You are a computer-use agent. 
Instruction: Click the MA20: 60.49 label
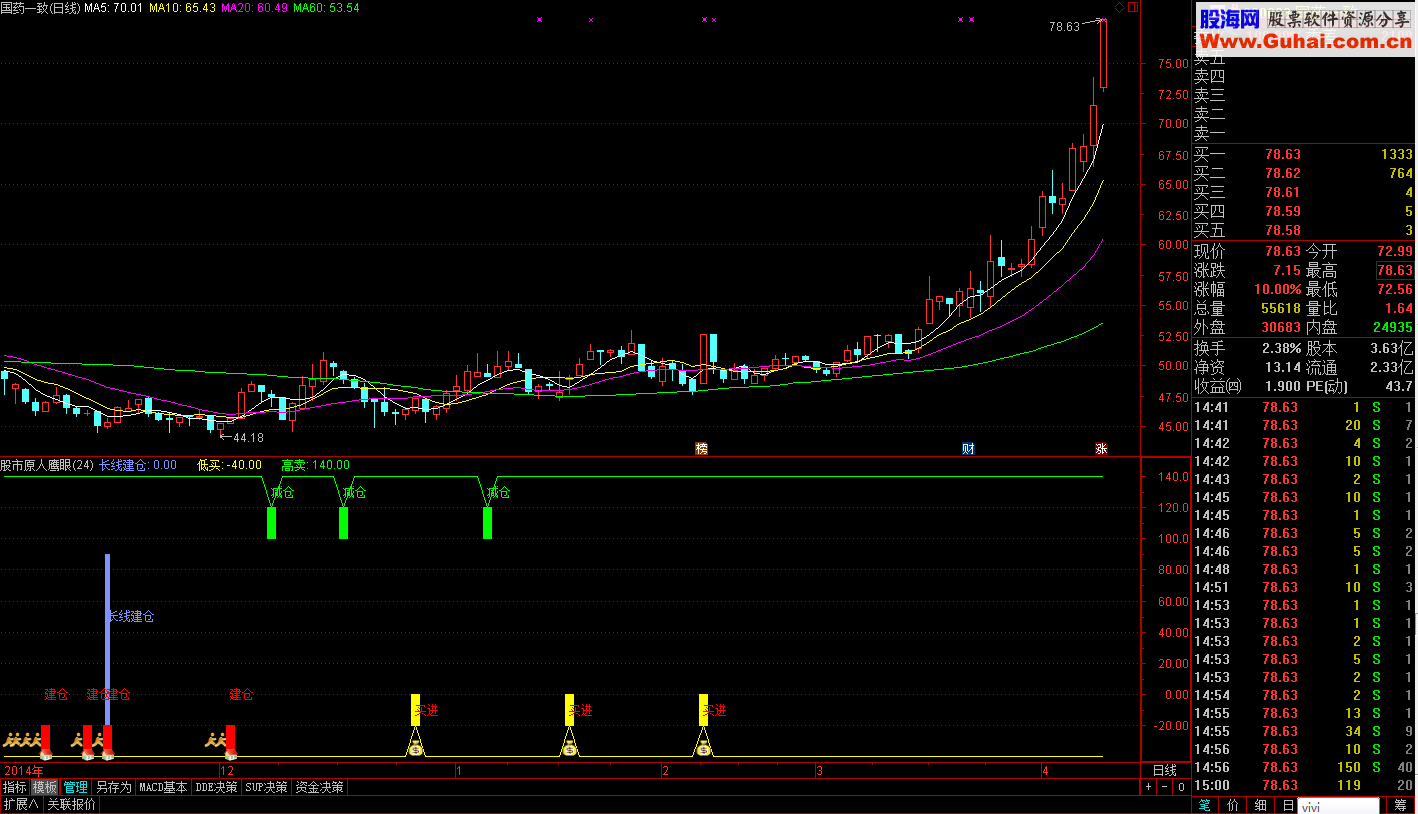pos(255,8)
